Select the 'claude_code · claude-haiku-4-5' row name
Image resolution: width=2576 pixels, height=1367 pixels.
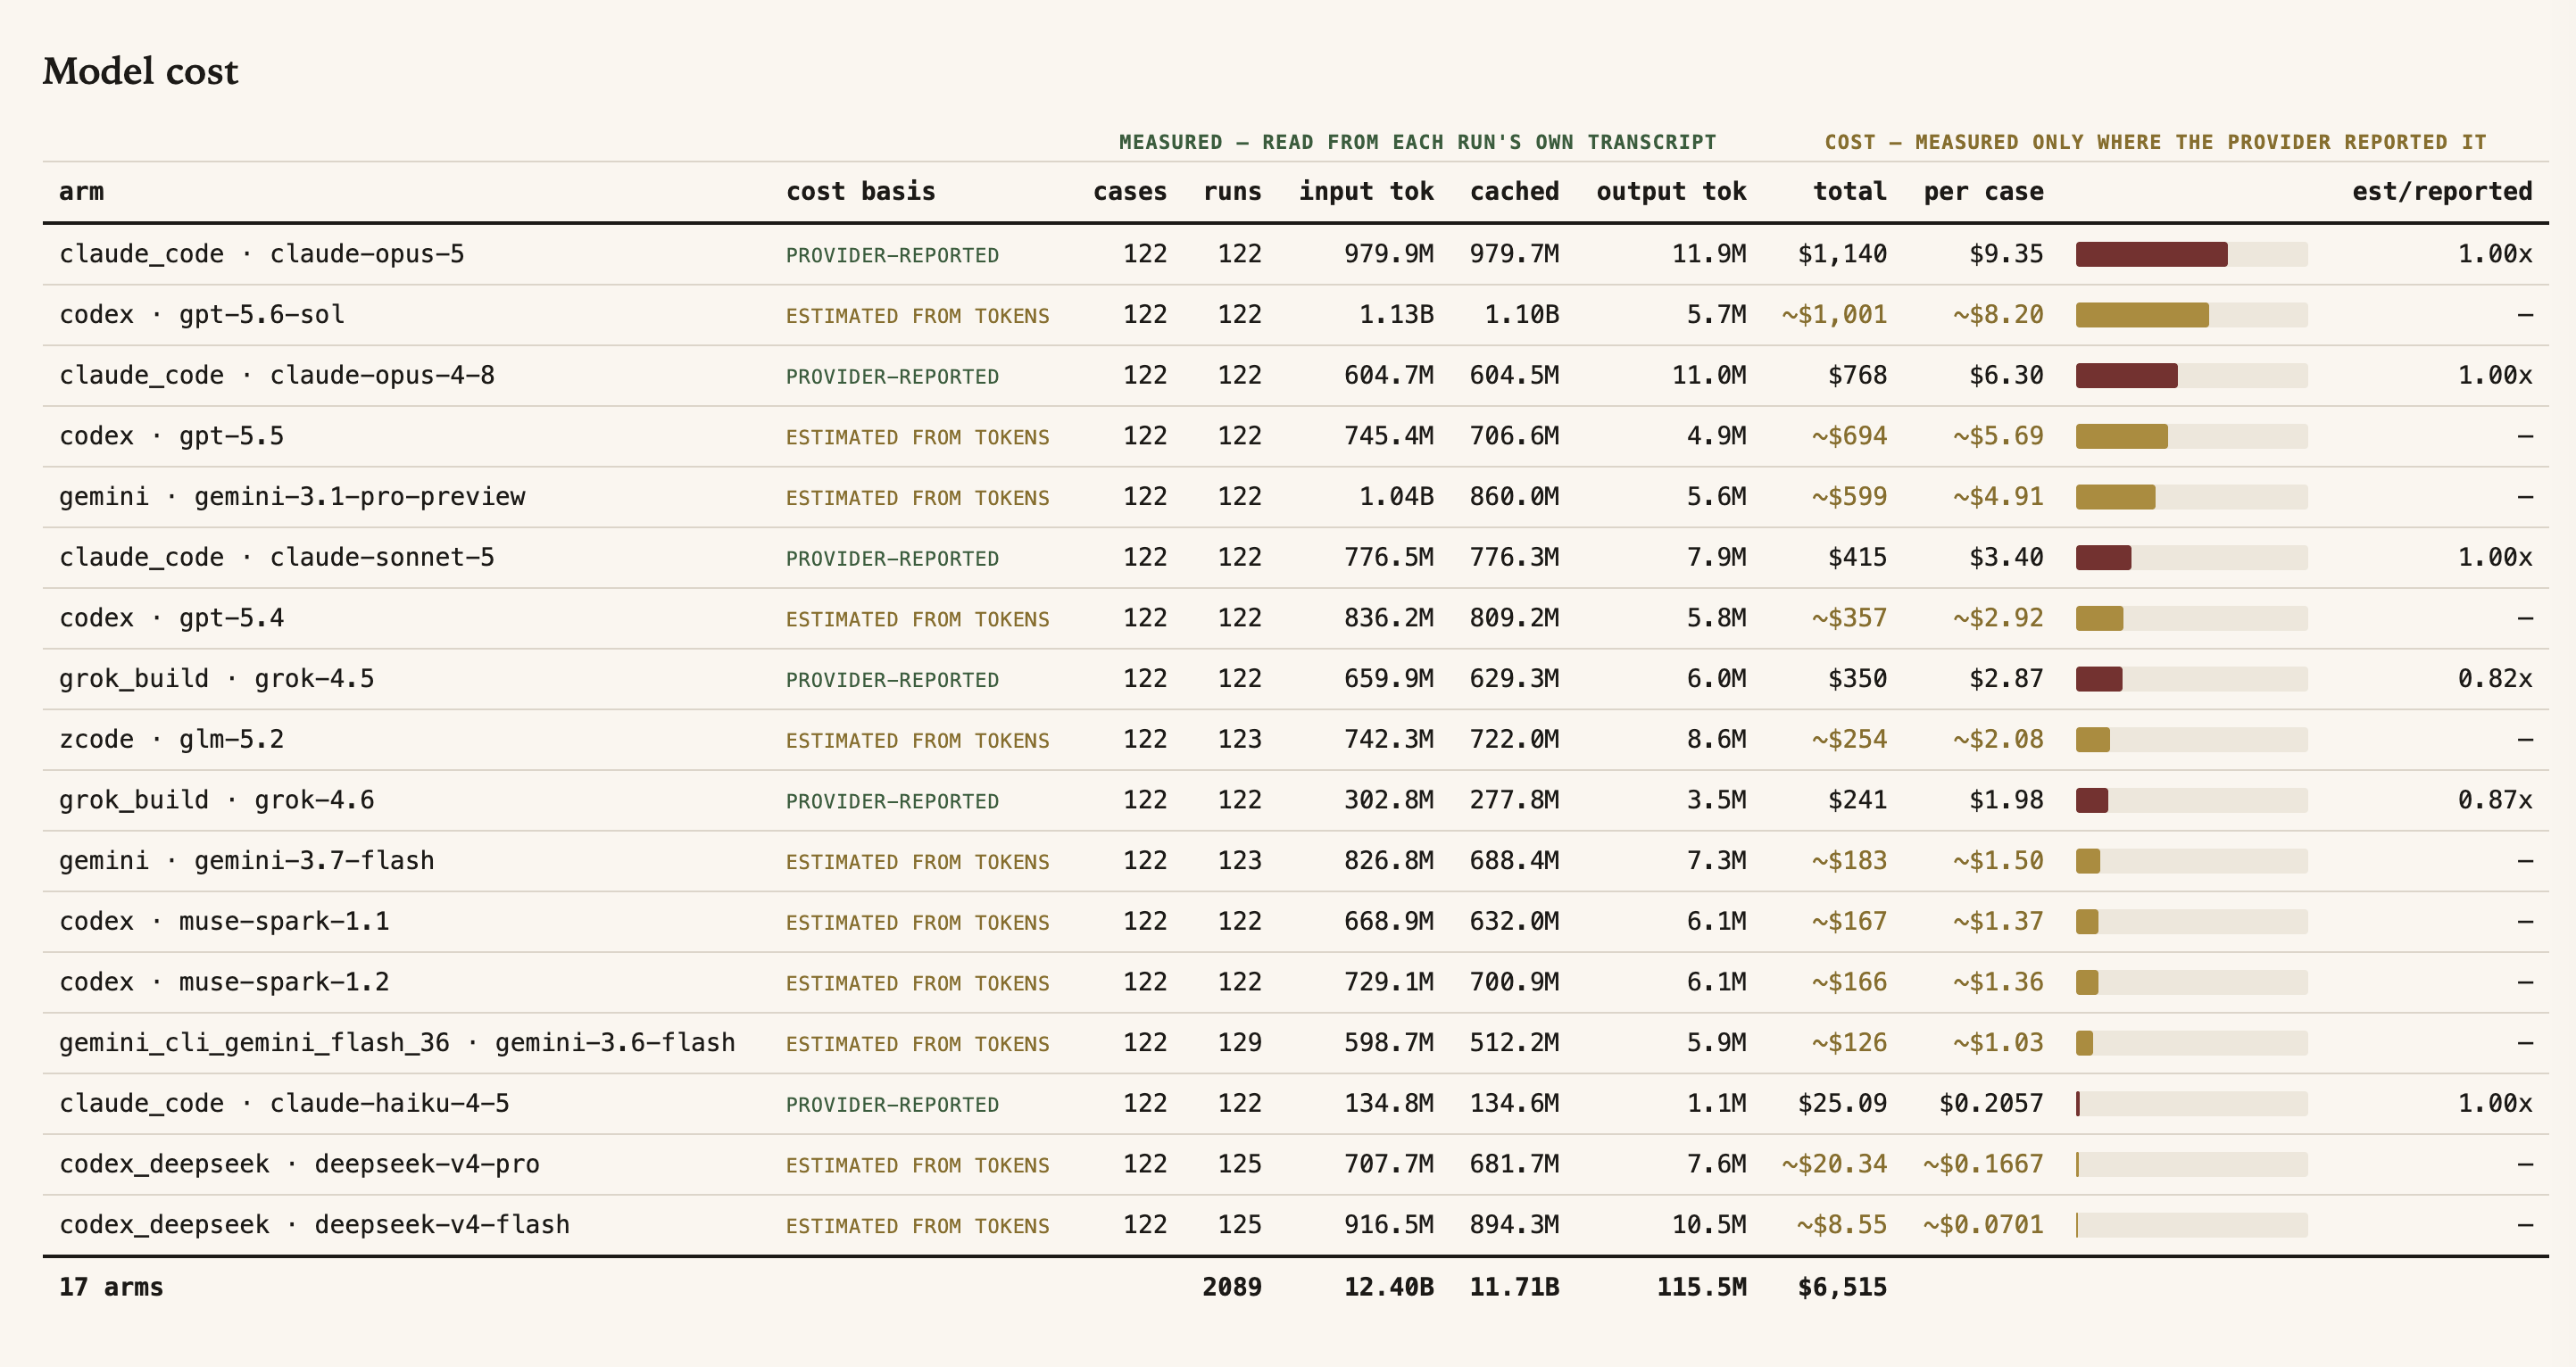[284, 1103]
